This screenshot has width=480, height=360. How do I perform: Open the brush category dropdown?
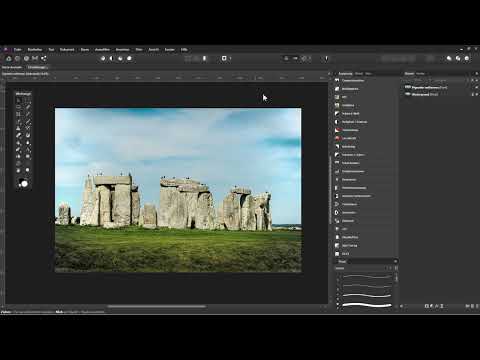[x=362, y=268]
